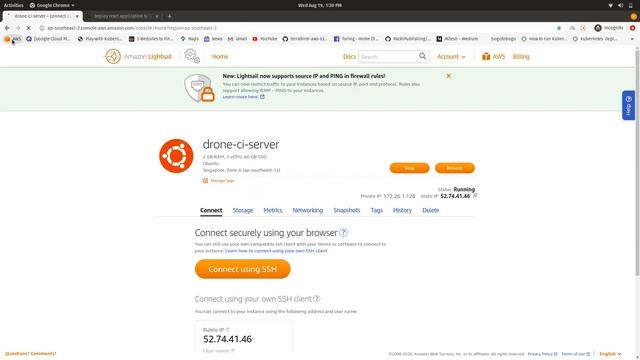
Task: Open the Lightsail settings gear icon
Action: 192,56
